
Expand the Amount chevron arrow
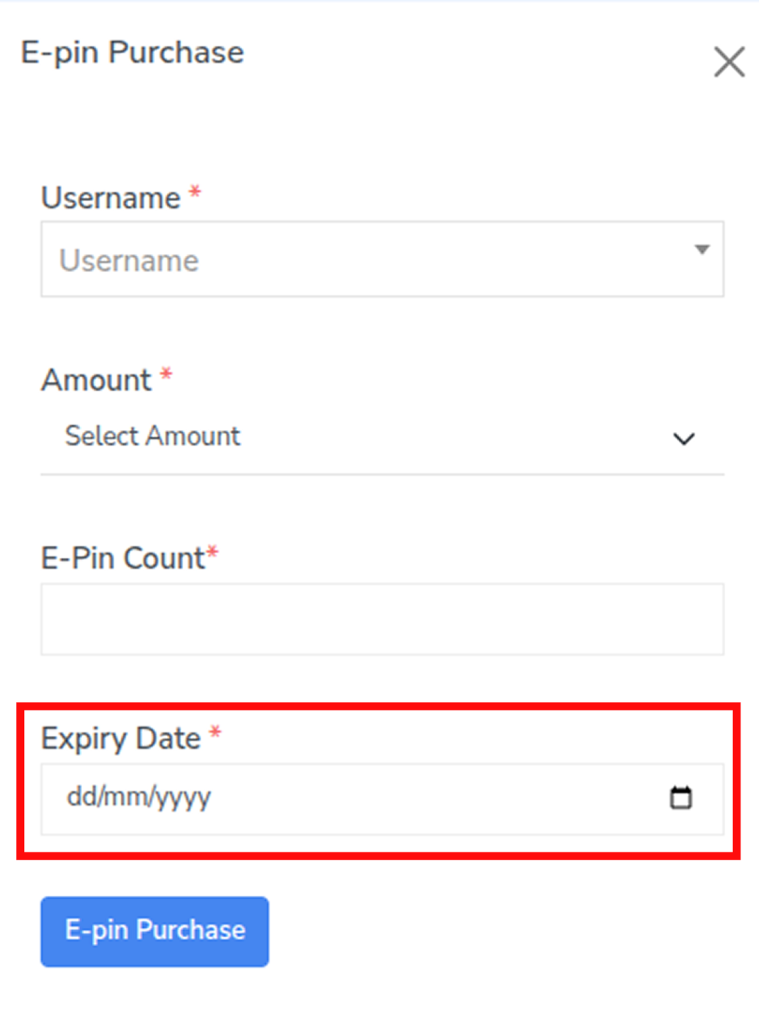click(684, 438)
